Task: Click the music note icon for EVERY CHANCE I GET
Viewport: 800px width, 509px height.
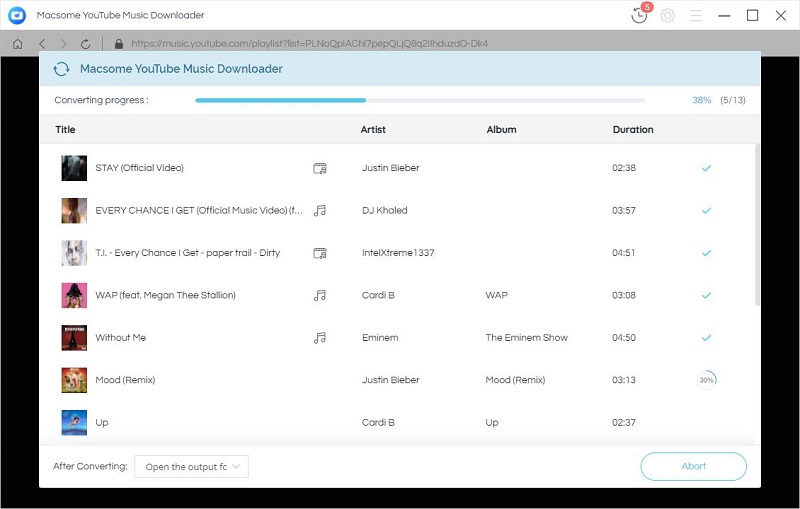Action: click(x=320, y=210)
